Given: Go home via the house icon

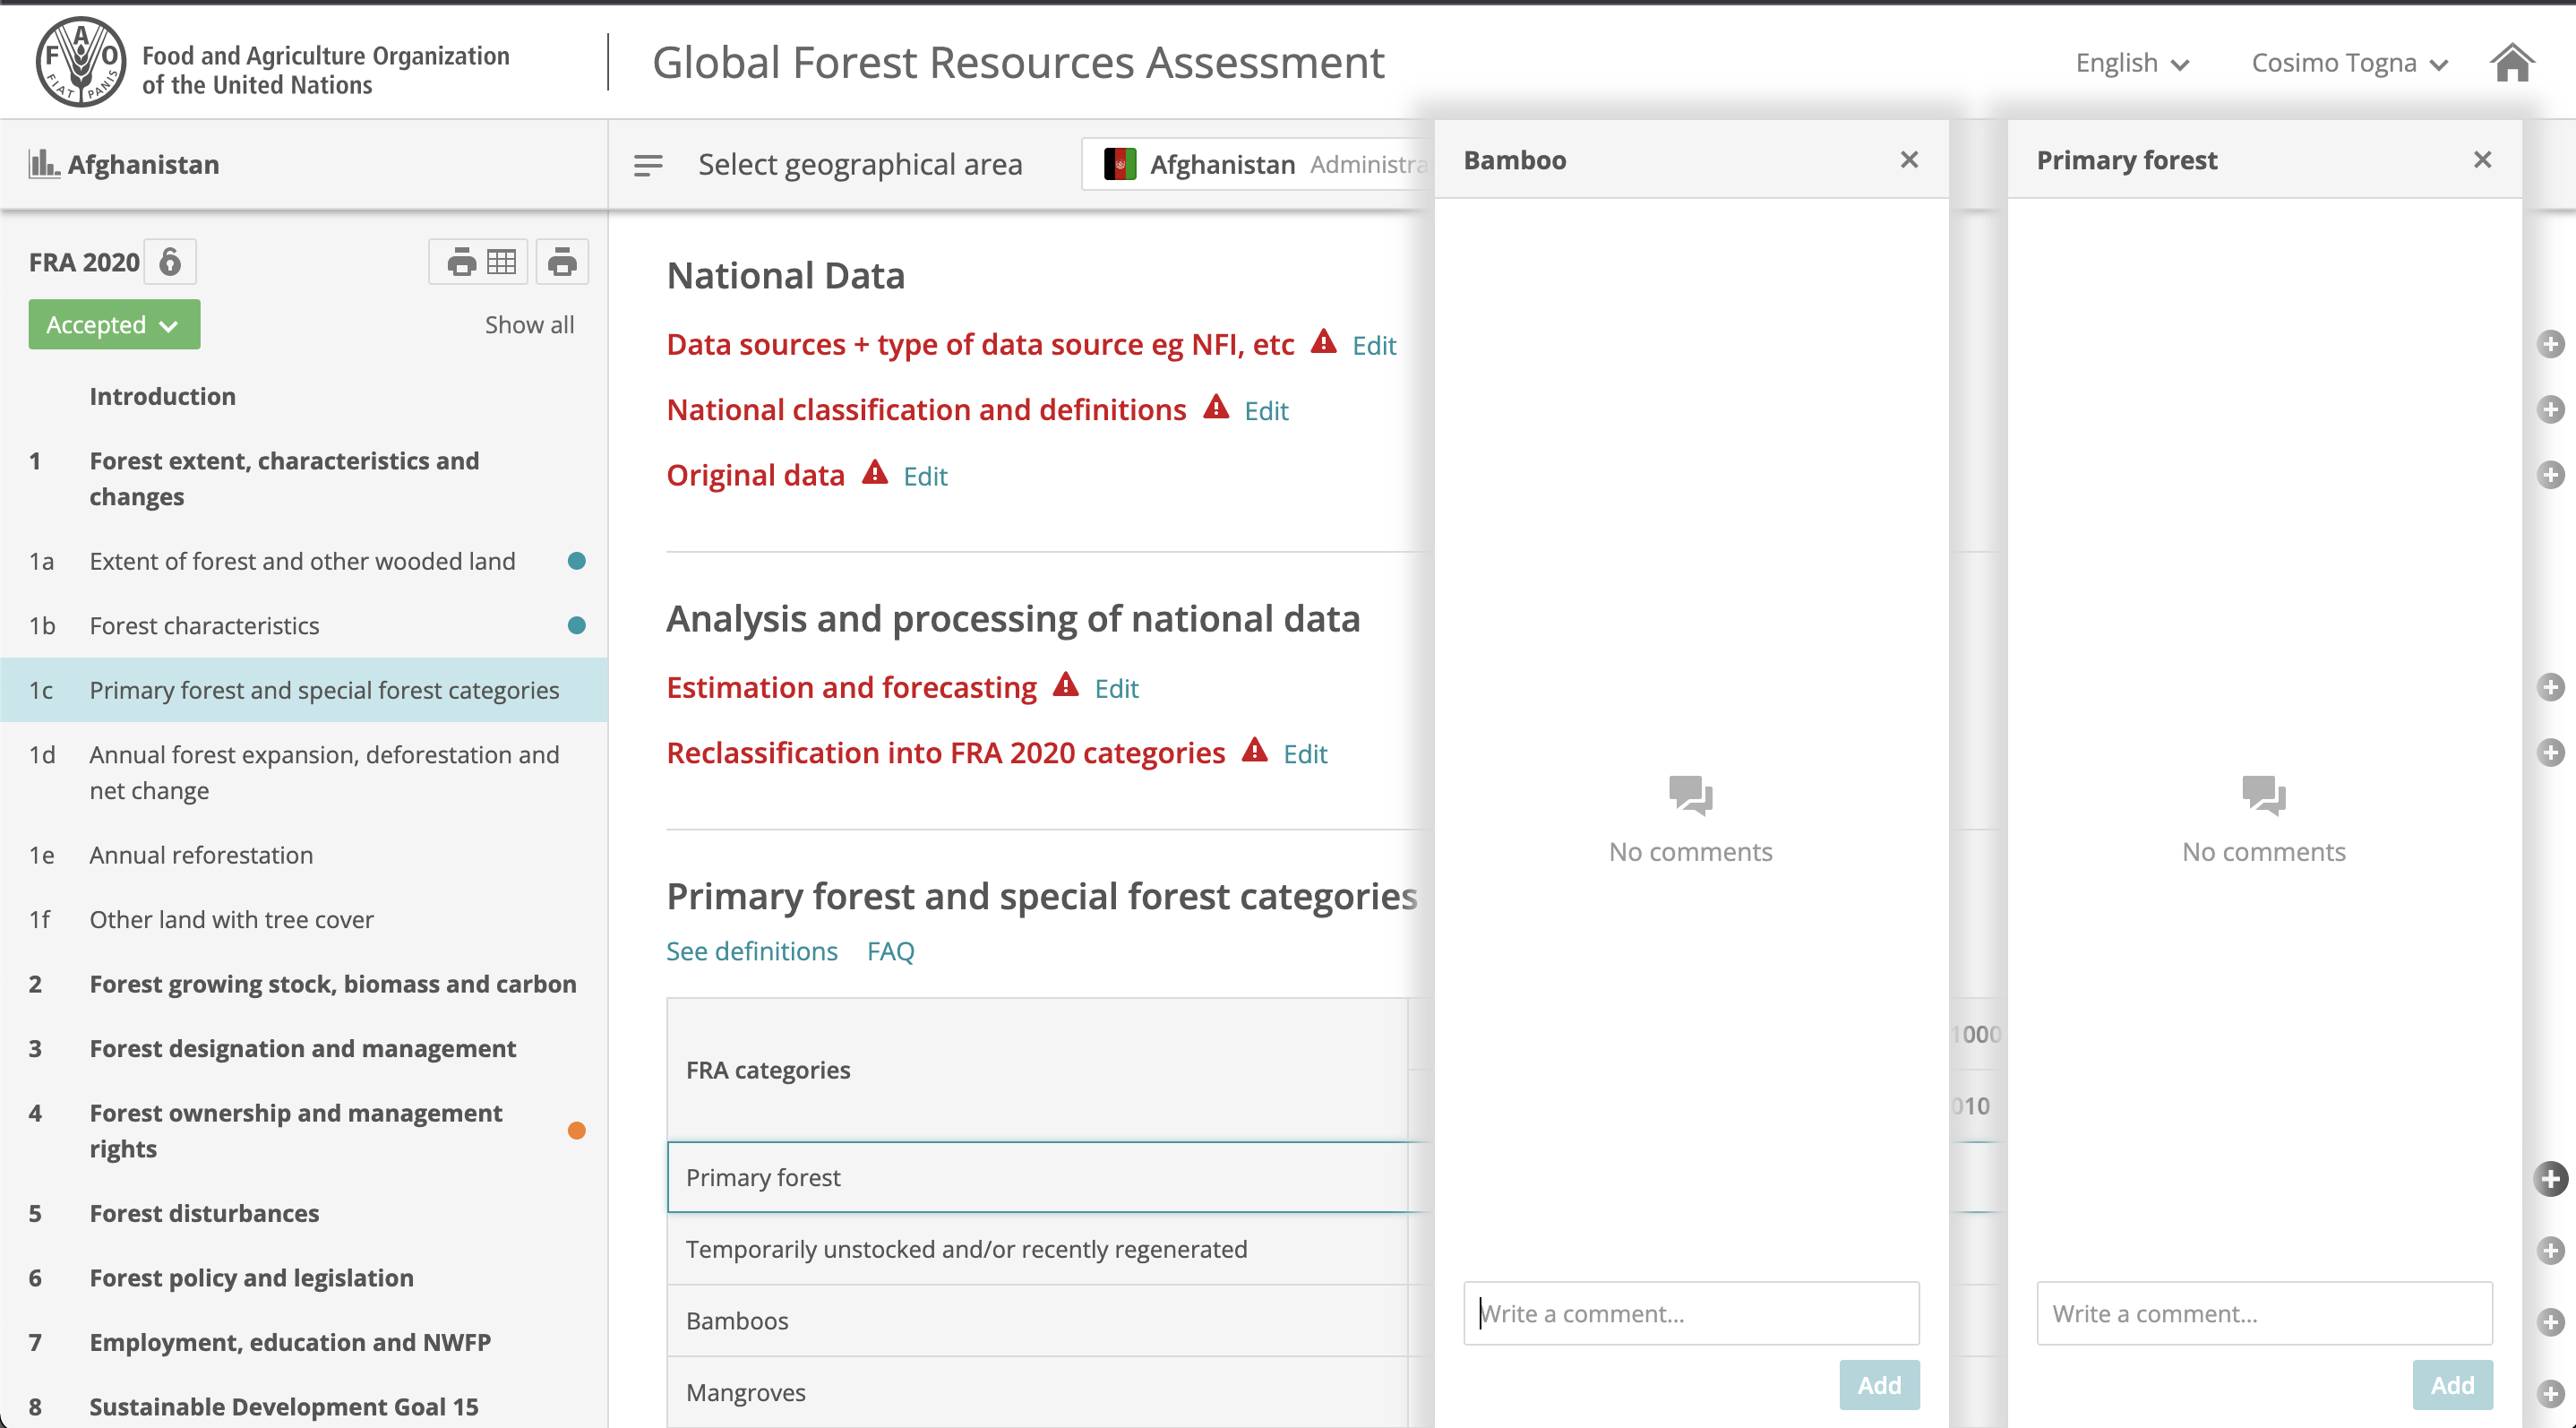Looking at the screenshot, I should pyautogui.click(x=2513, y=62).
